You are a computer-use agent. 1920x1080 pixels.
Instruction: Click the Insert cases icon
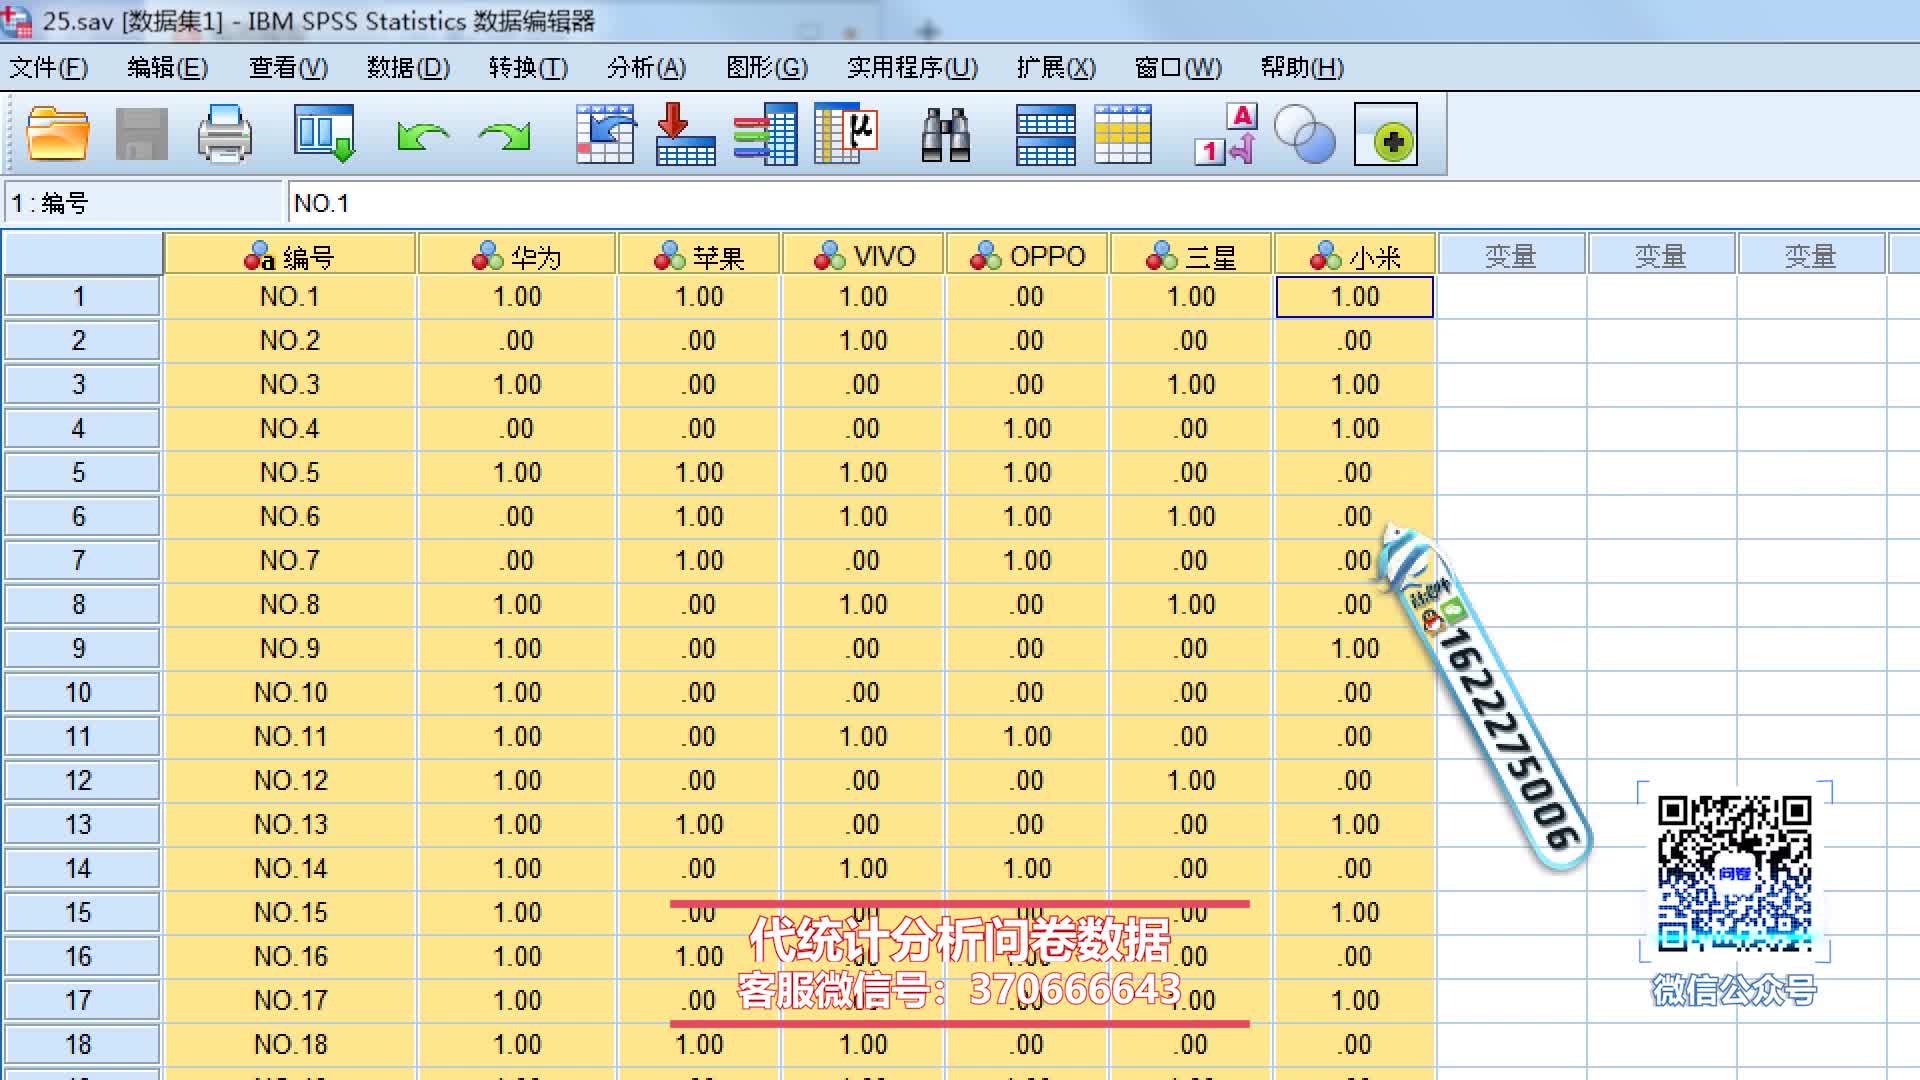pyautogui.click(x=1045, y=134)
